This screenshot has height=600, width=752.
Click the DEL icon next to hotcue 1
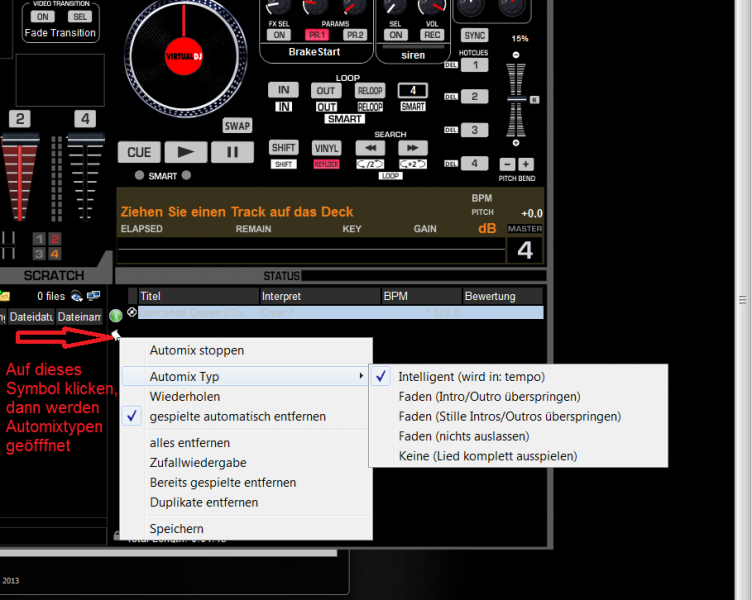tap(451, 65)
